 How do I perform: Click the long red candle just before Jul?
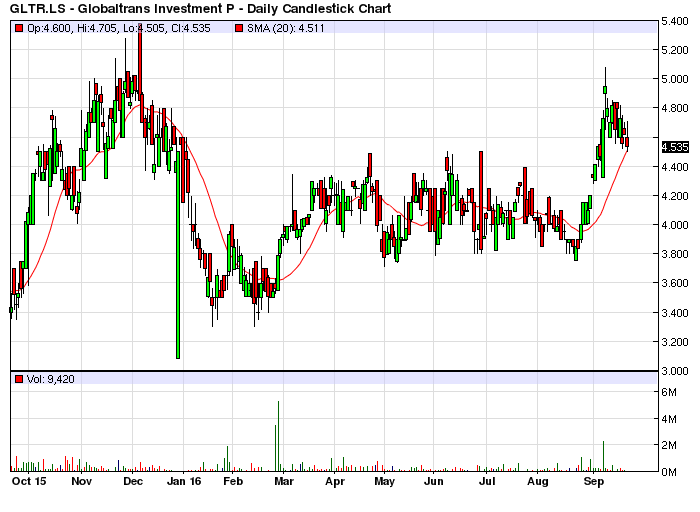[481, 200]
